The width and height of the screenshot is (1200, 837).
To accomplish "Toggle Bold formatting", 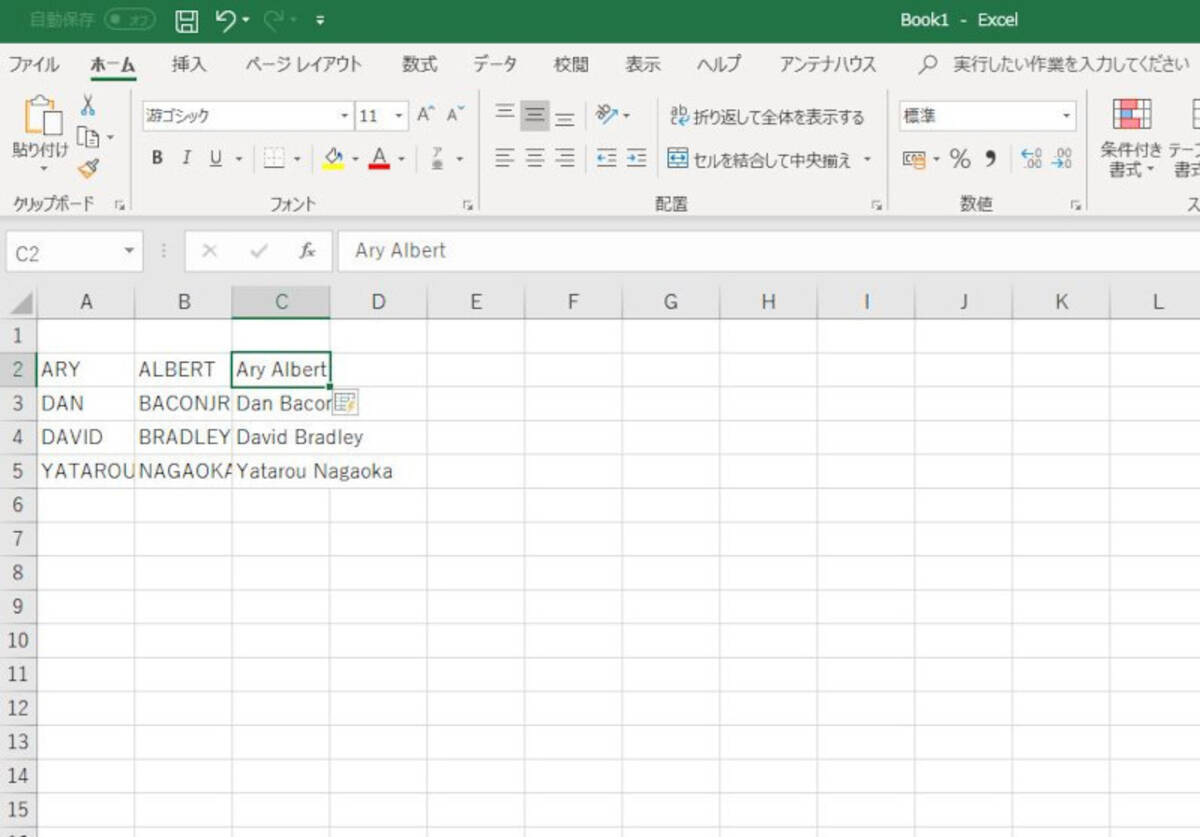I will coord(157,158).
